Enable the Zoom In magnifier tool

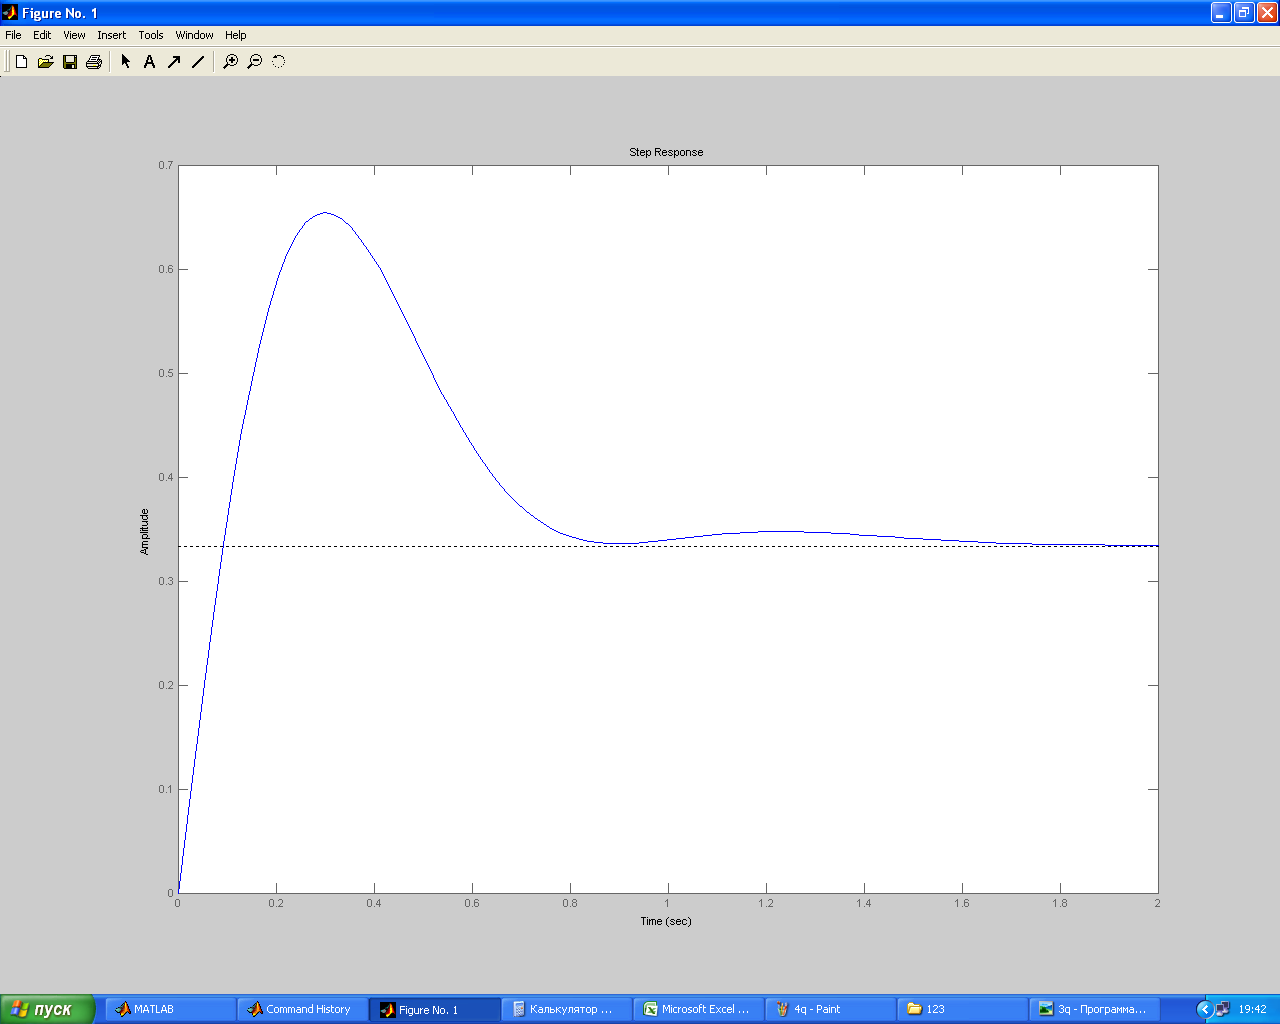point(231,62)
